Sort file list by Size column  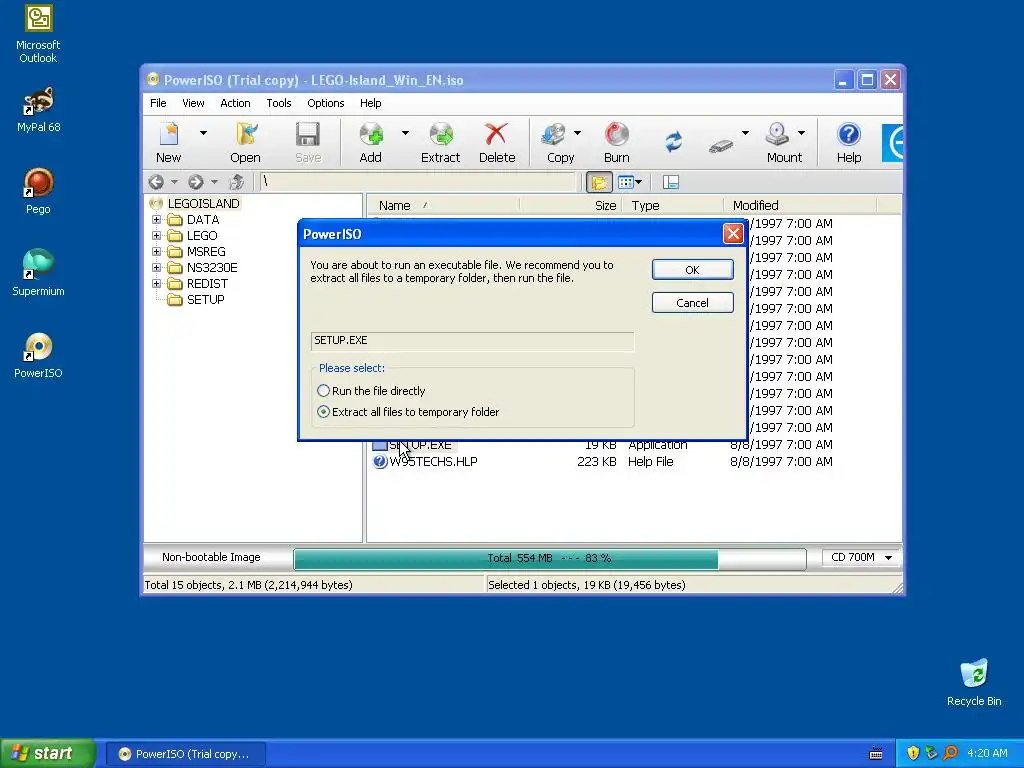(569, 205)
